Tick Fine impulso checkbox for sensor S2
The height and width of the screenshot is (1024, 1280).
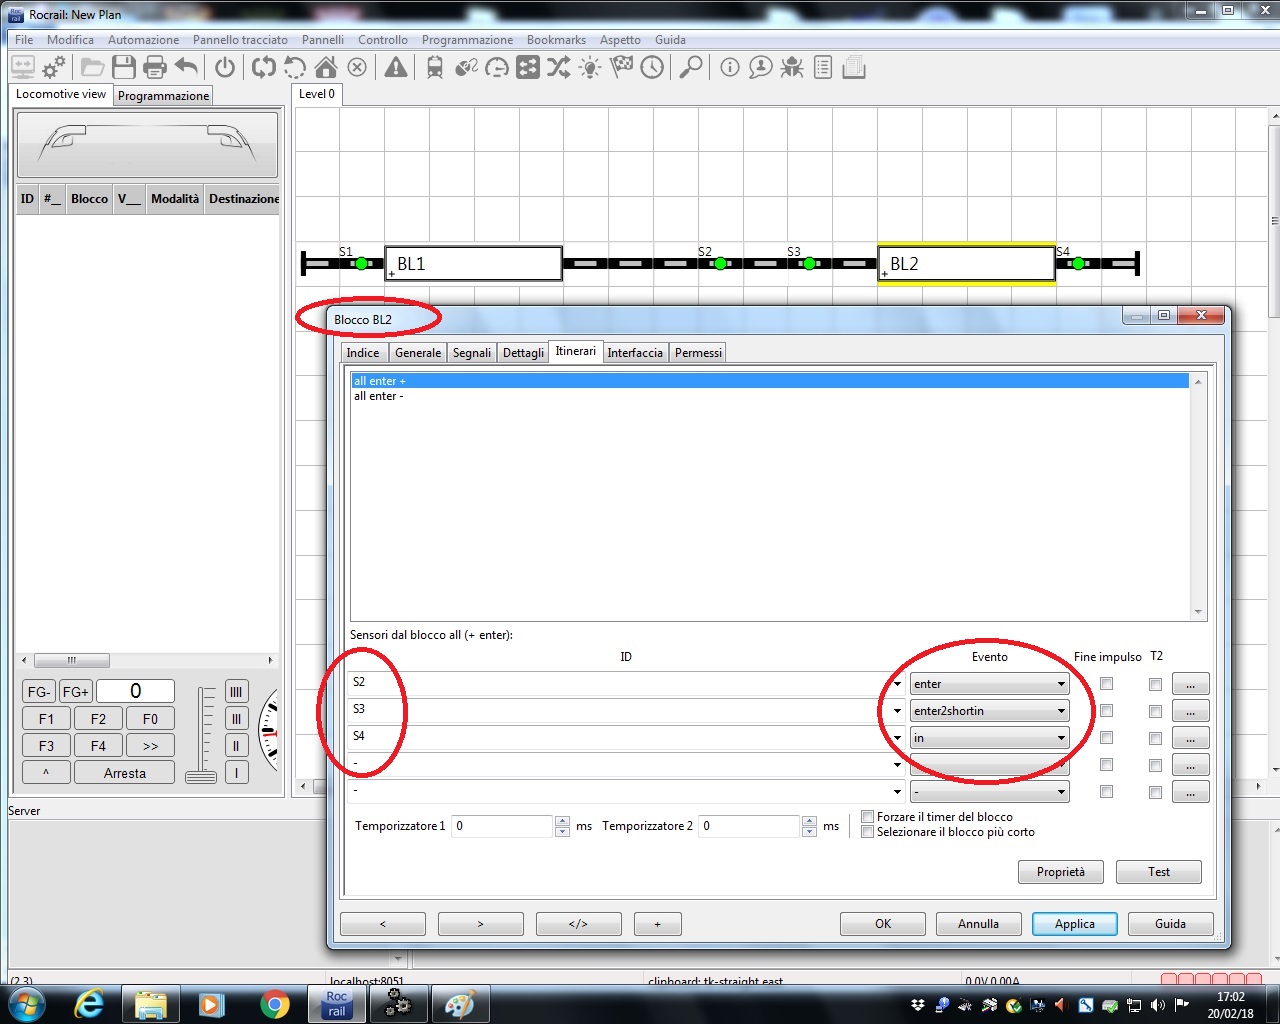pos(1106,684)
